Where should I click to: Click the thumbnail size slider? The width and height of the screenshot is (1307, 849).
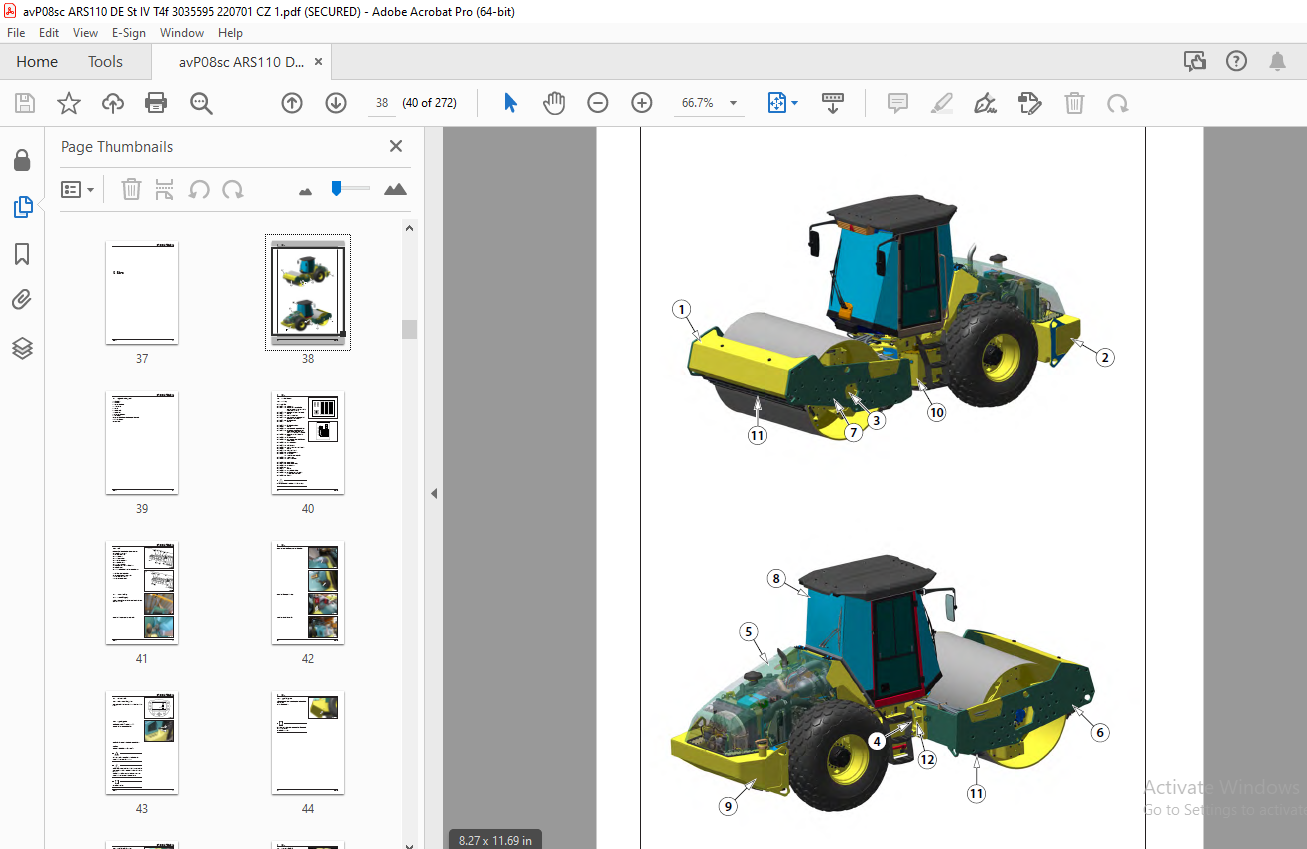click(337, 187)
